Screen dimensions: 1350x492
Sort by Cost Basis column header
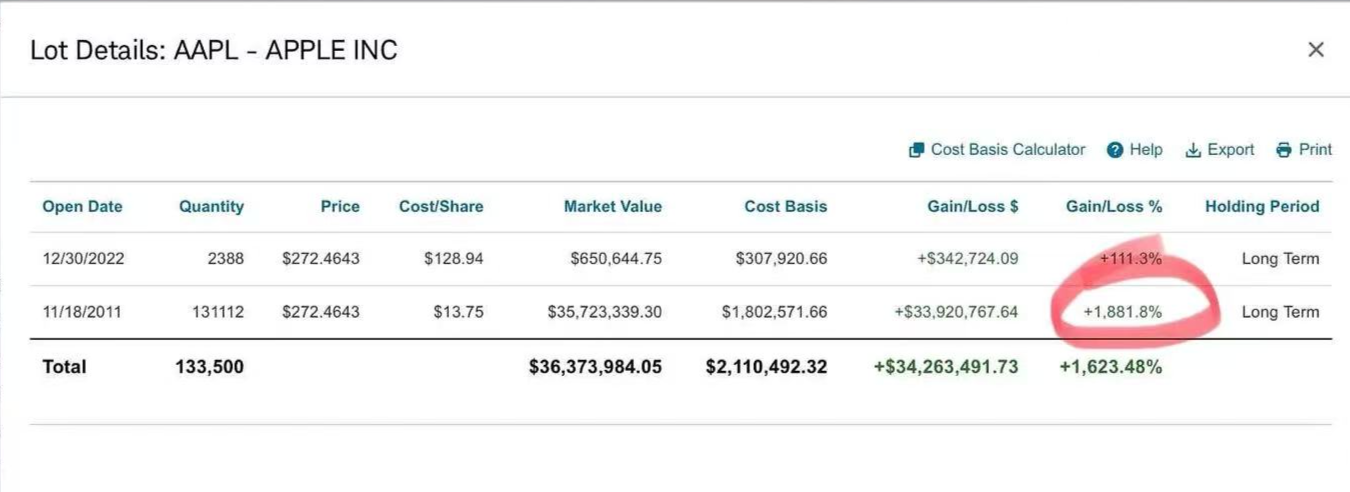click(x=786, y=207)
